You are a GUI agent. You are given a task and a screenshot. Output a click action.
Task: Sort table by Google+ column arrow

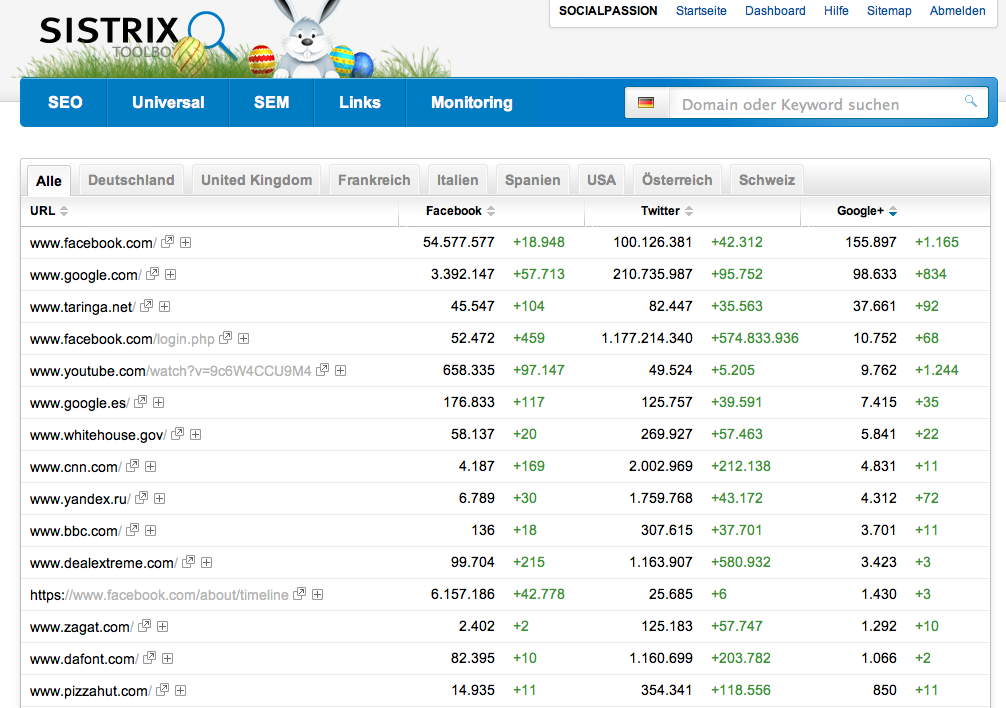[x=893, y=211]
